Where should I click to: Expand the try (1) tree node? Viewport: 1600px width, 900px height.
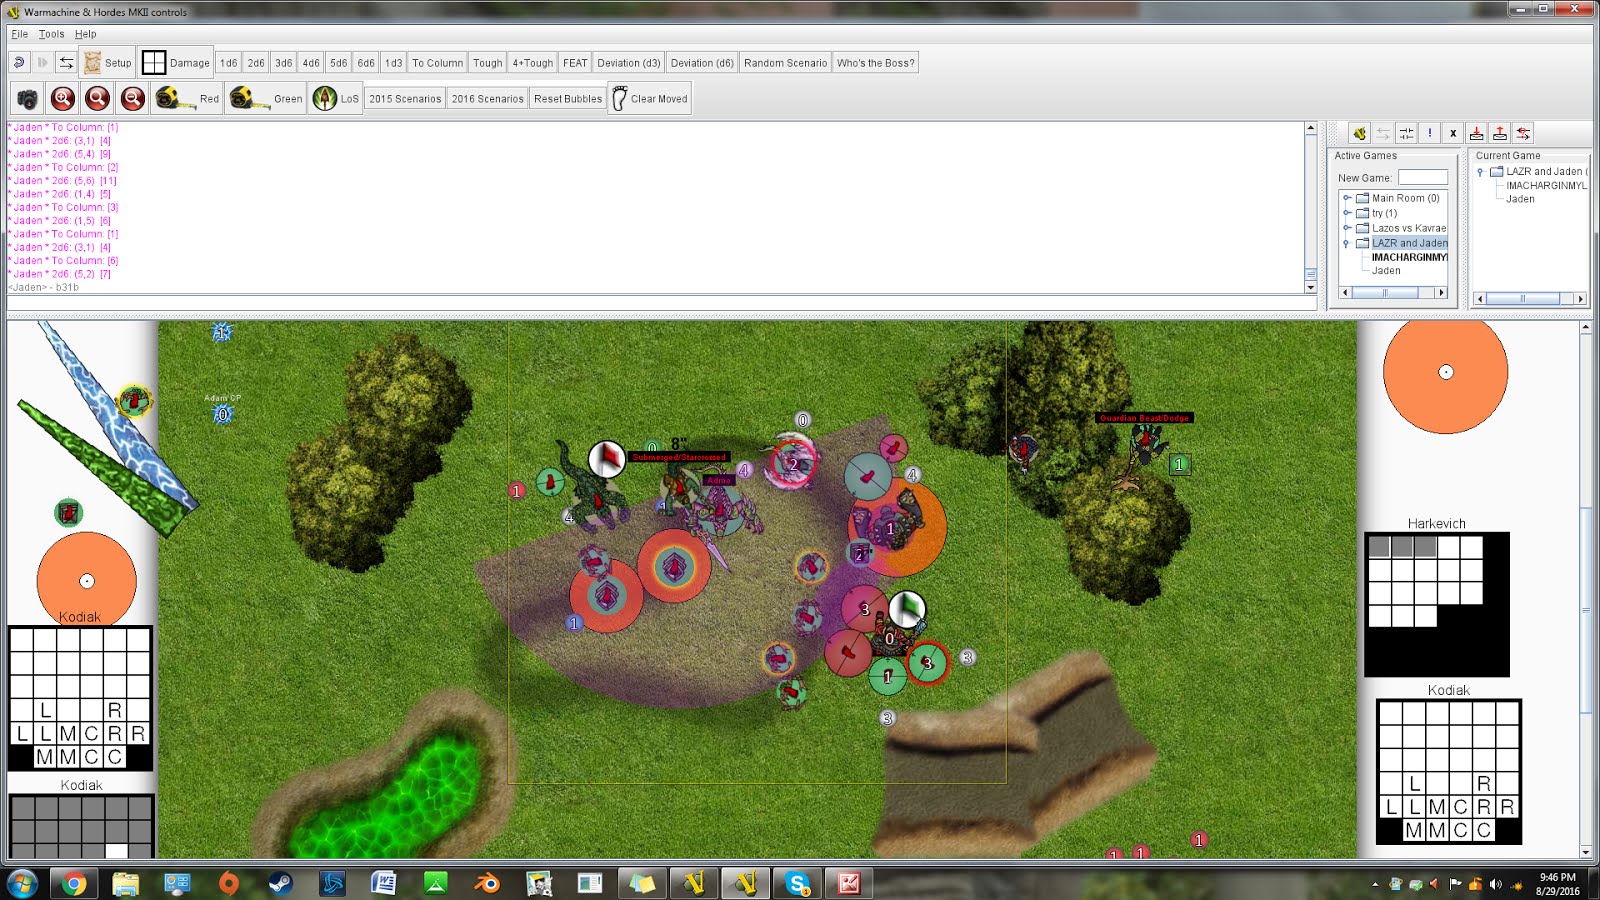(x=1347, y=213)
